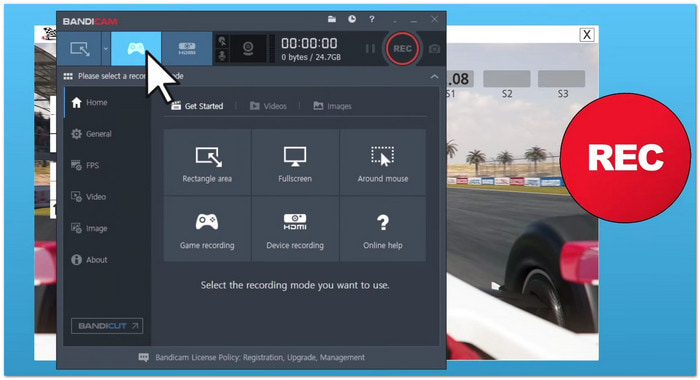This screenshot has height=380, width=700.
Task: Collapse the recording mode panel chevron
Action: pos(434,77)
